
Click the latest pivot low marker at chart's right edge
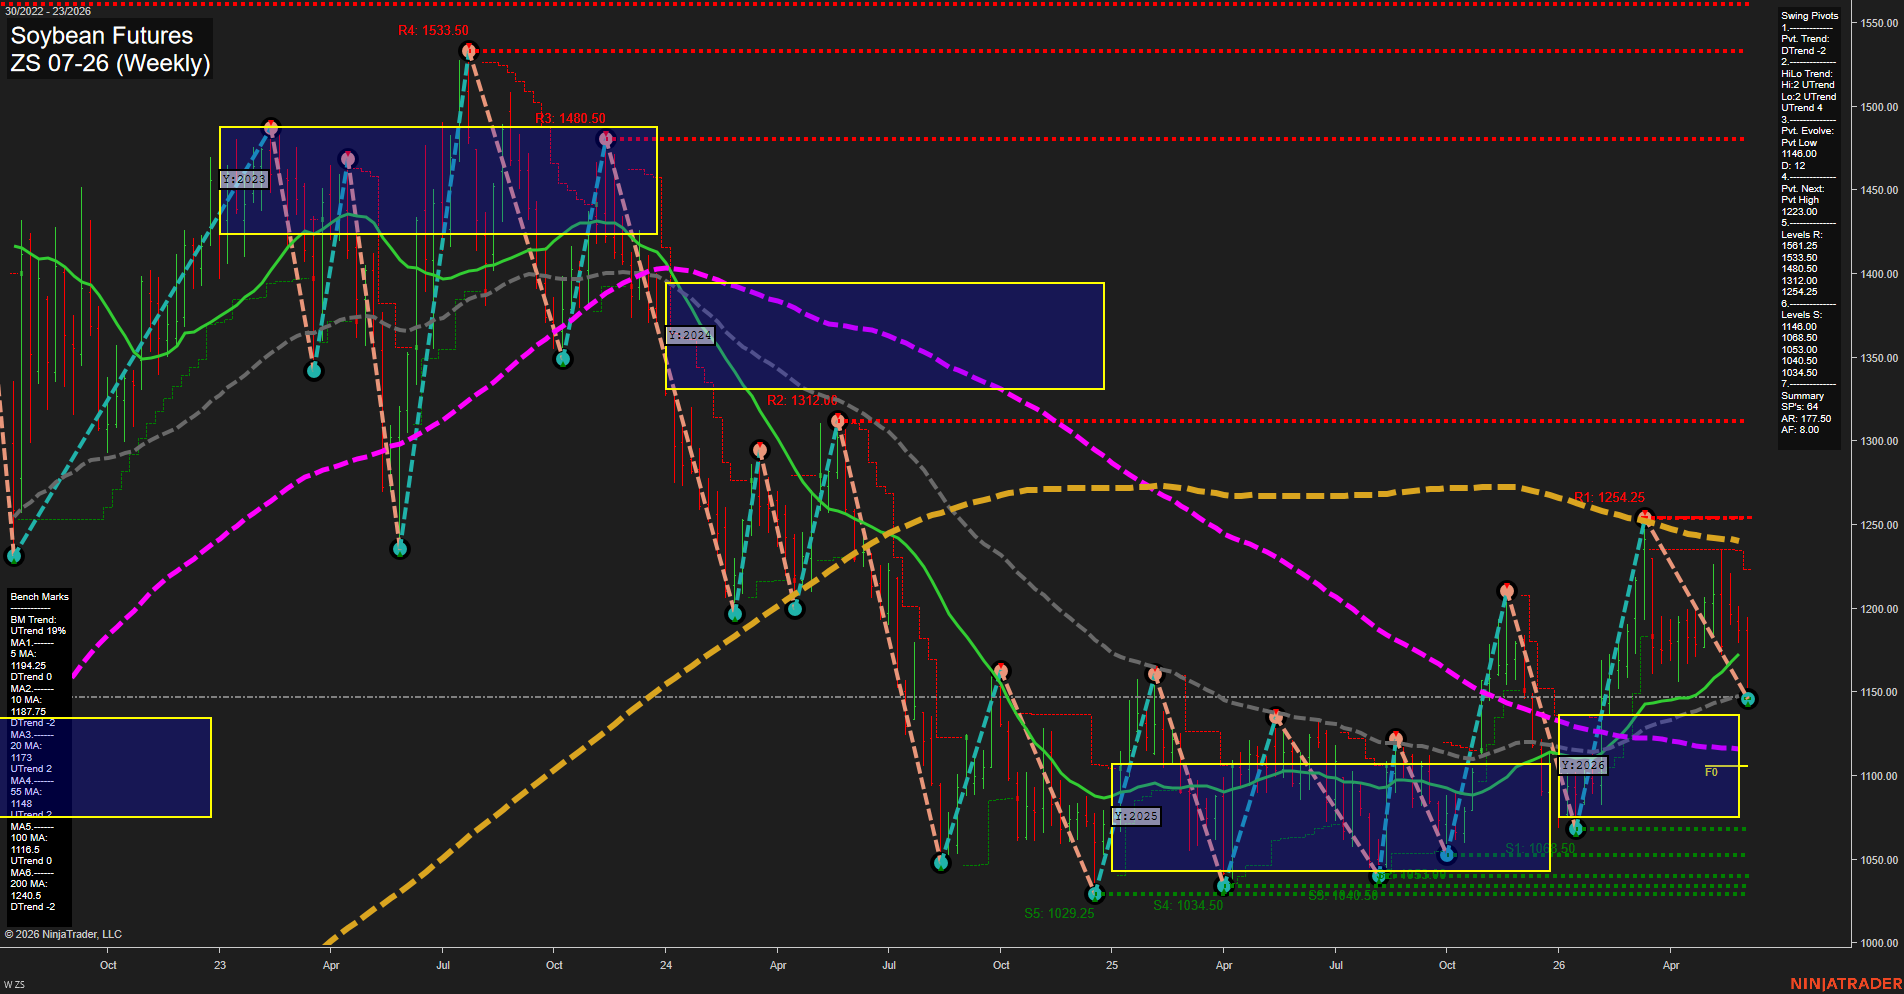(x=1748, y=700)
